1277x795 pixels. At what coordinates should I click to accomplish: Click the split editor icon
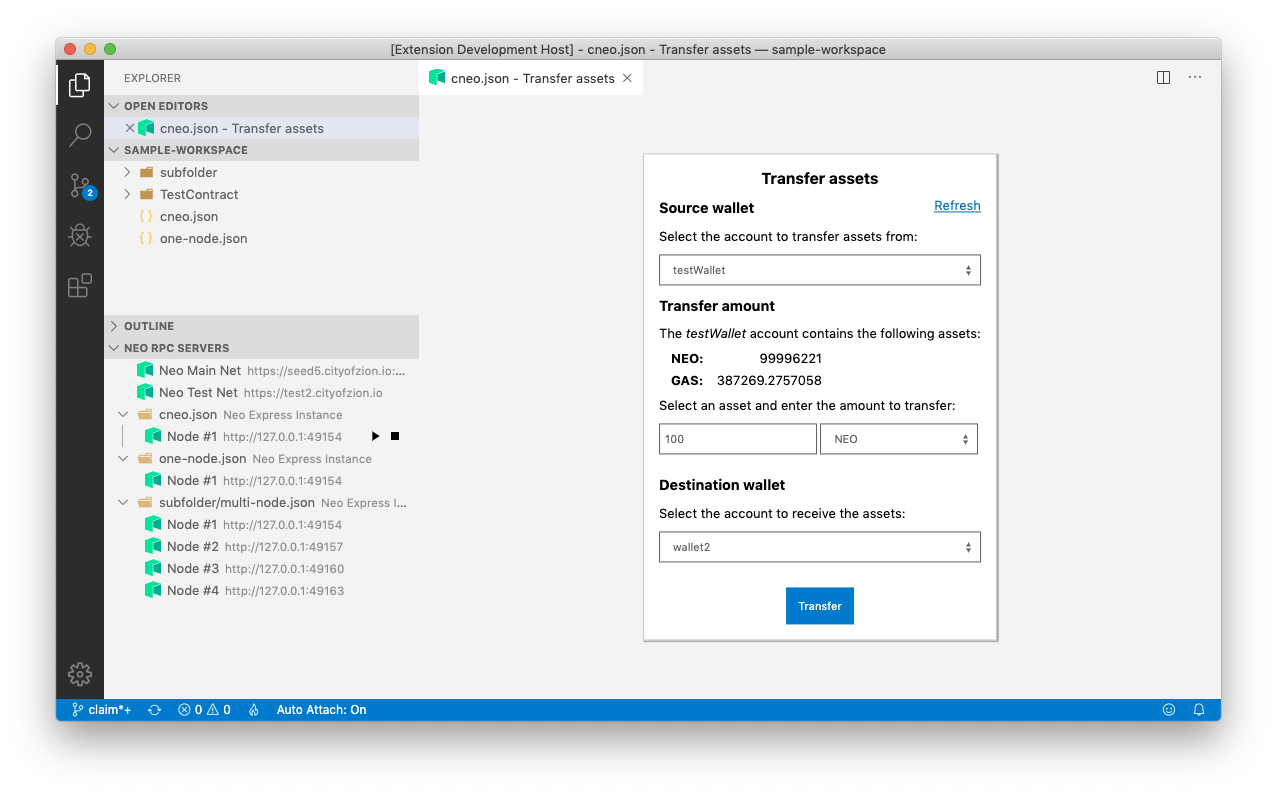point(1163,78)
